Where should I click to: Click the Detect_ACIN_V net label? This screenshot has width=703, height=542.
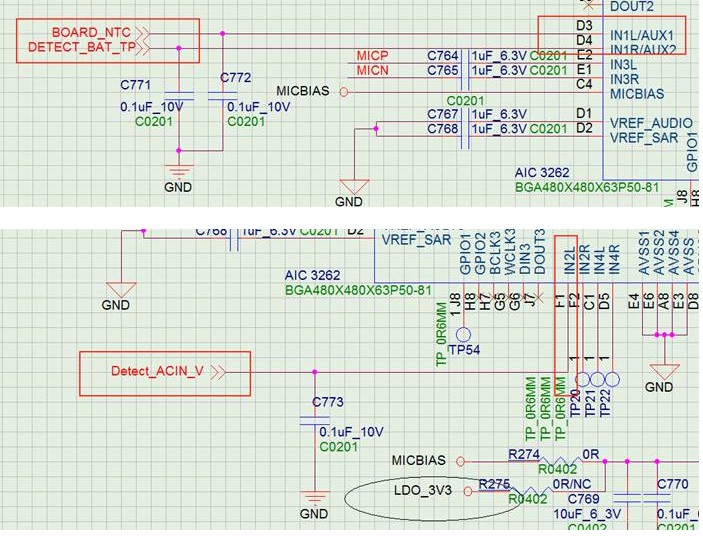157,371
